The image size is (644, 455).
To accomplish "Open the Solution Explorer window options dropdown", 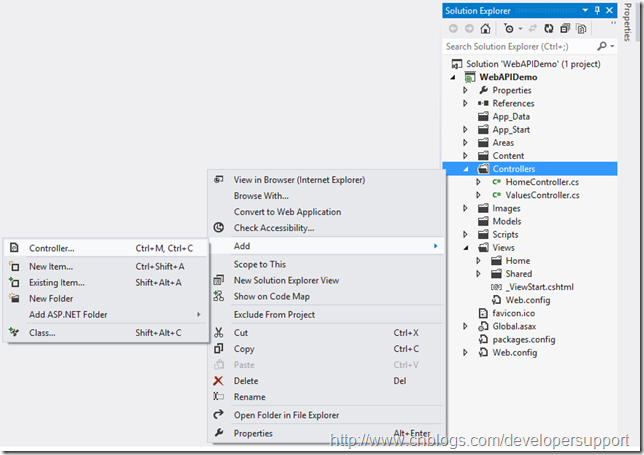I will (585, 10).
